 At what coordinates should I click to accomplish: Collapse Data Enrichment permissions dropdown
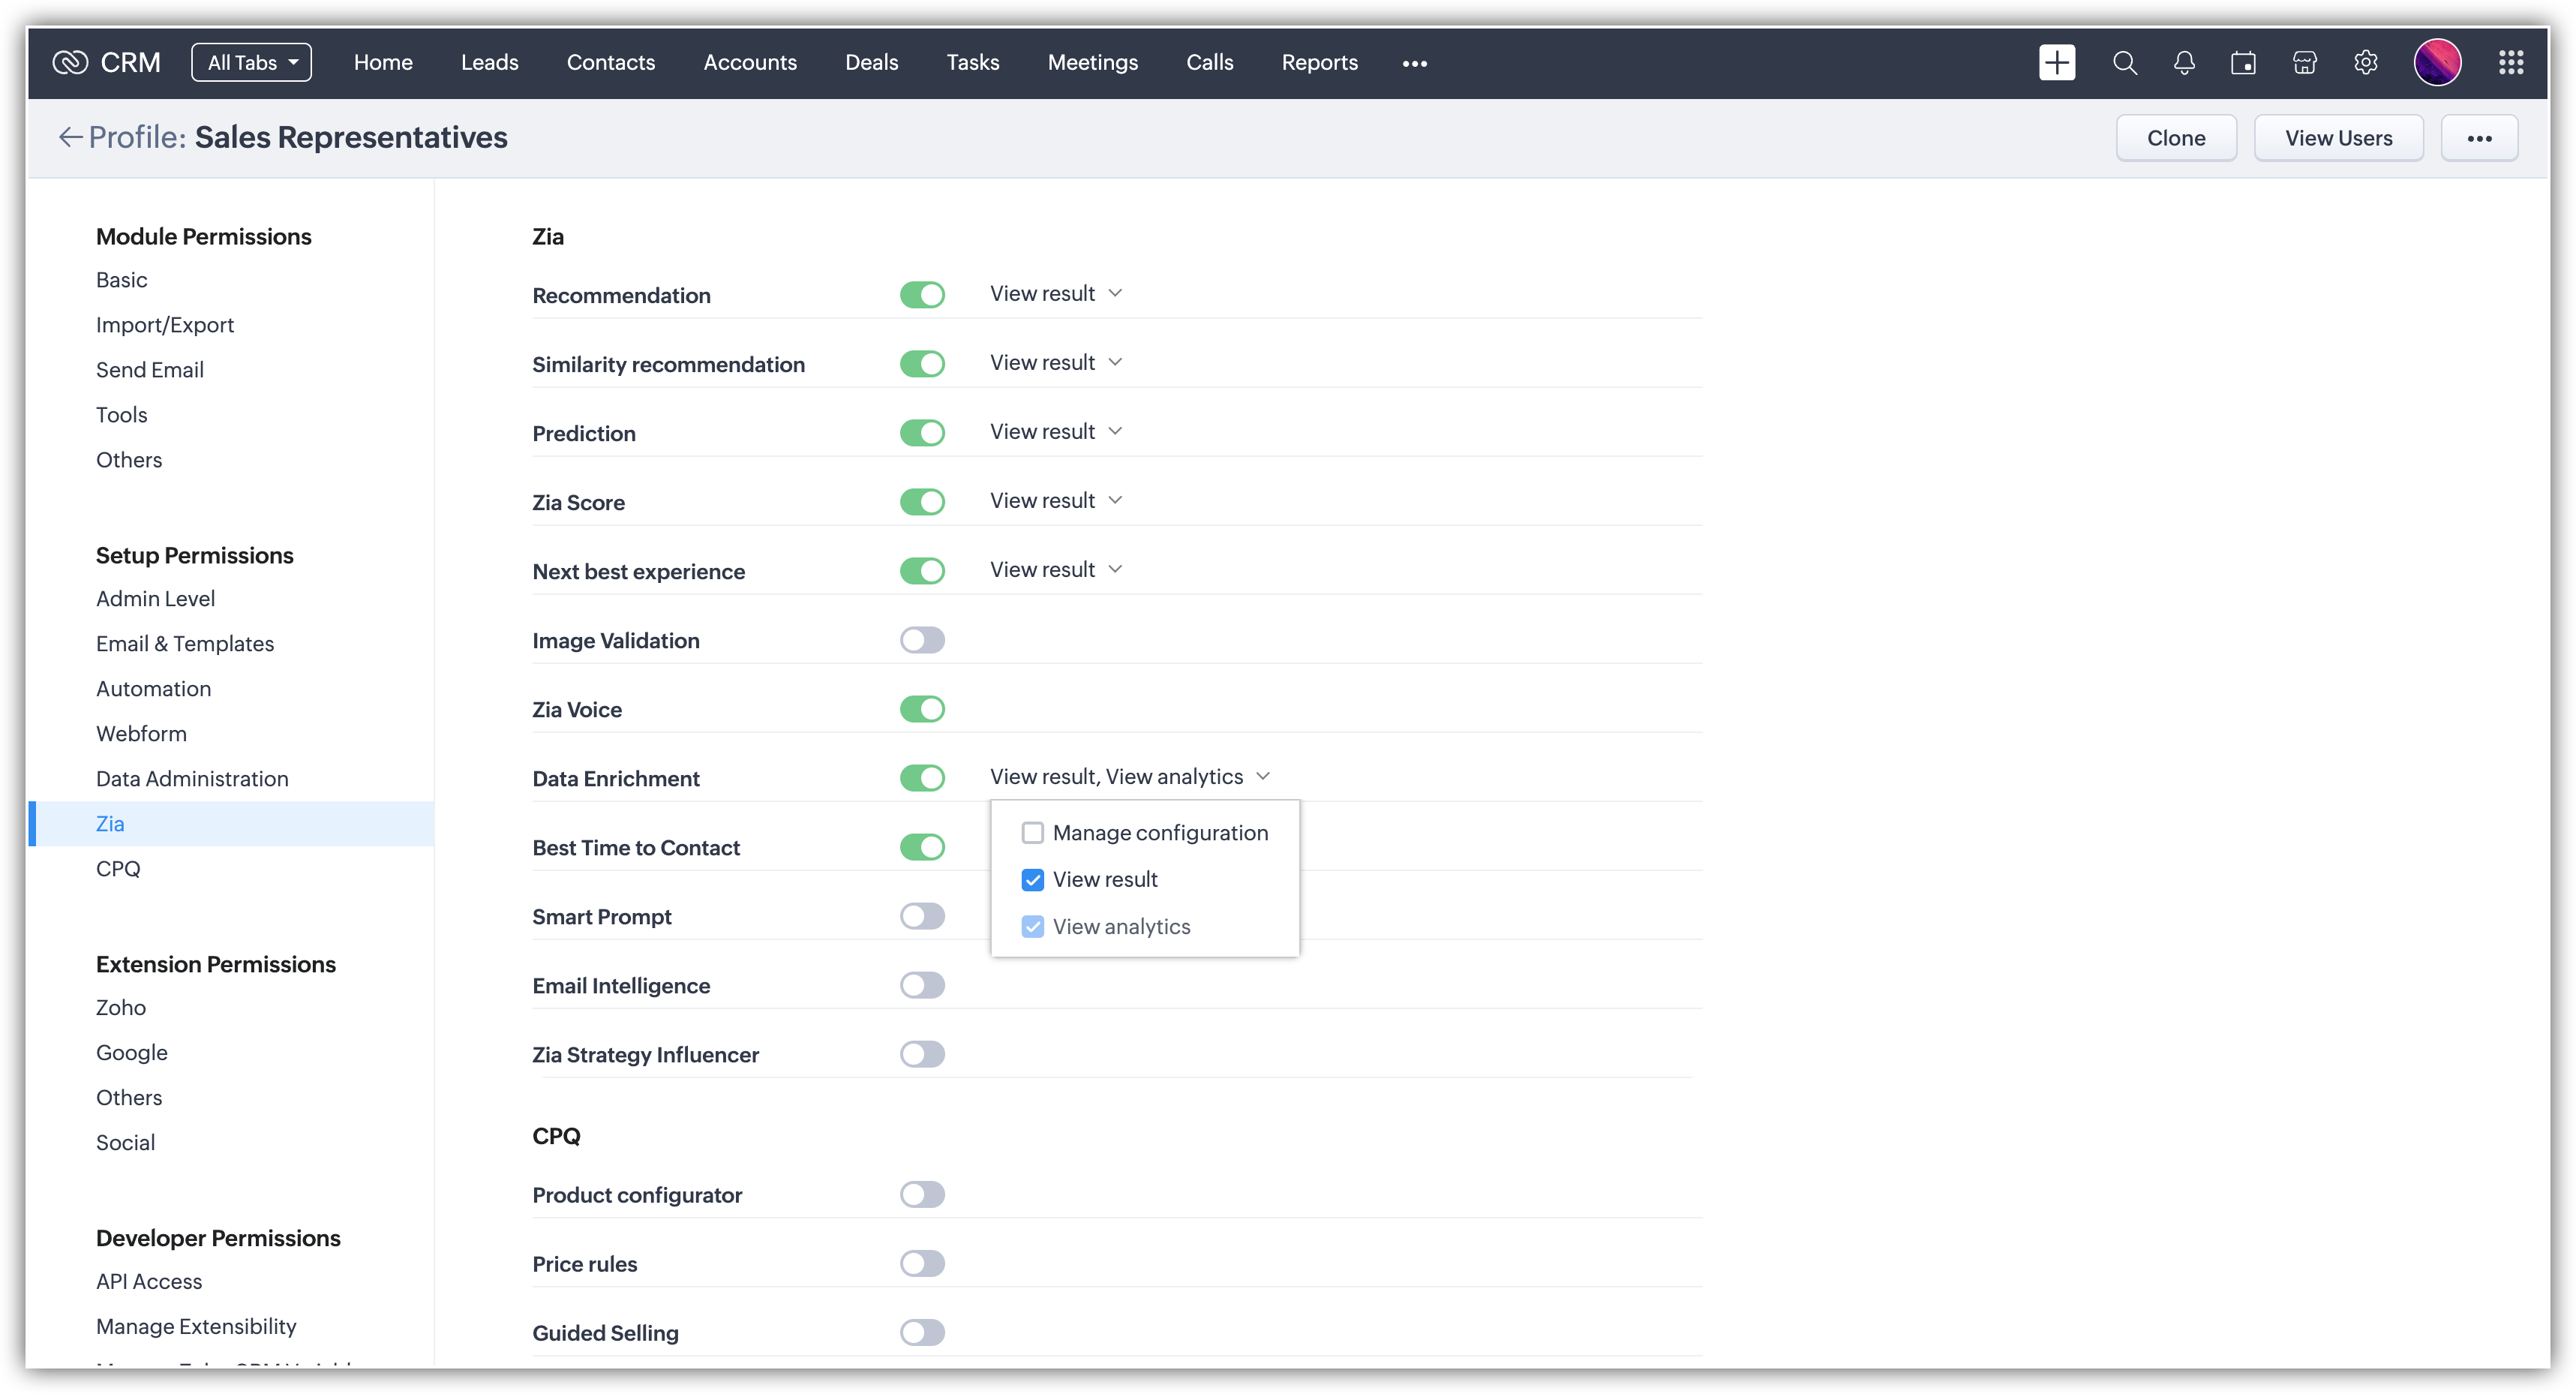(1130, 777)
